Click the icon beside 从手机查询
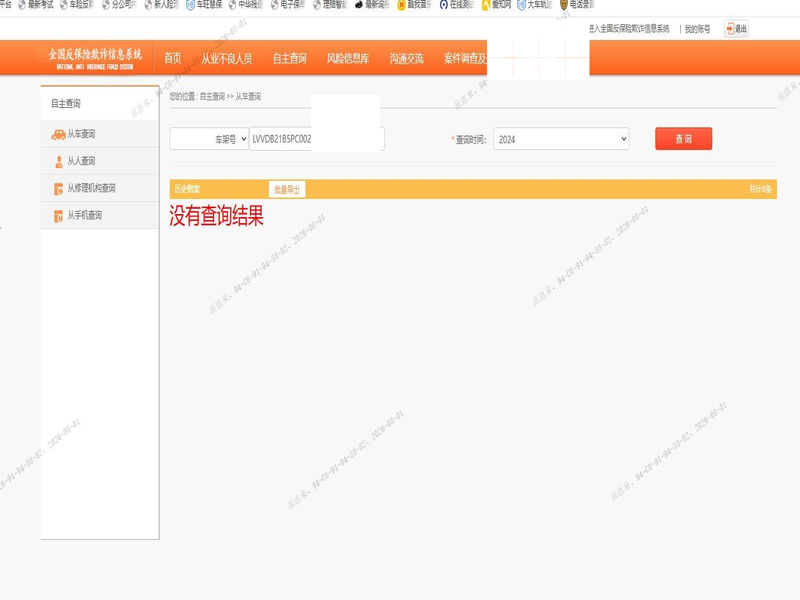The width and height of the screenshot is (800, 600). (59, 216)
